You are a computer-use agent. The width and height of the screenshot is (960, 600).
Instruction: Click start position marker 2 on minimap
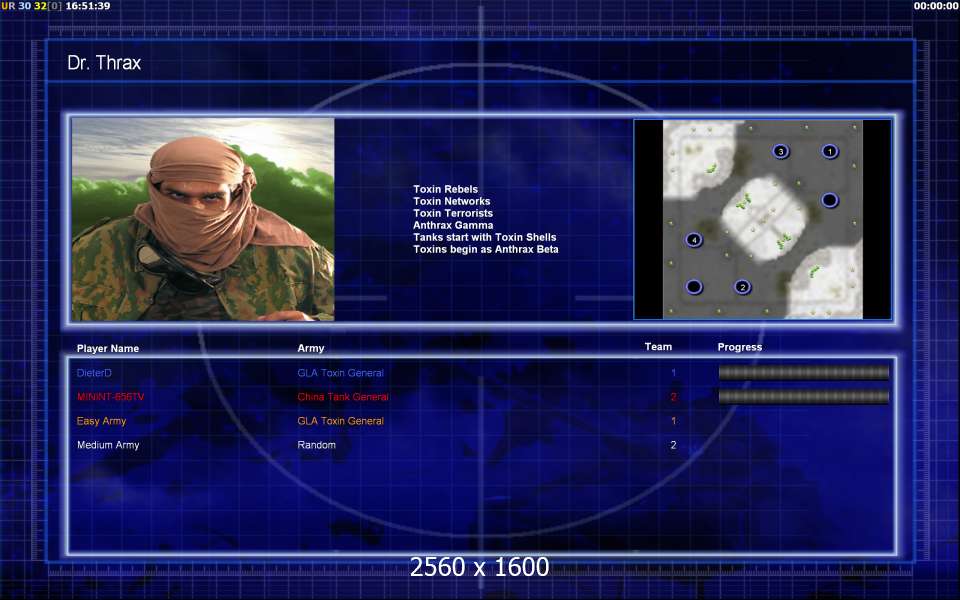point(743,287)
